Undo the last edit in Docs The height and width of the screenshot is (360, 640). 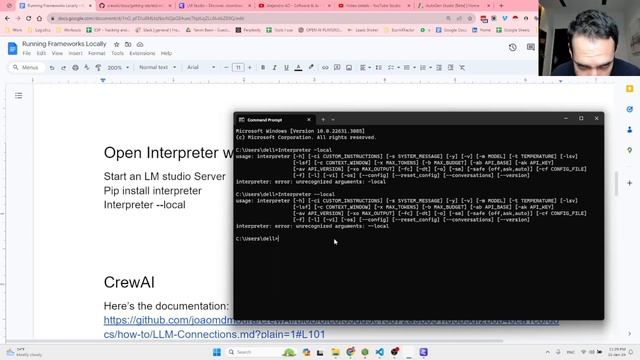pyautogui.click(x=52, y=68)
